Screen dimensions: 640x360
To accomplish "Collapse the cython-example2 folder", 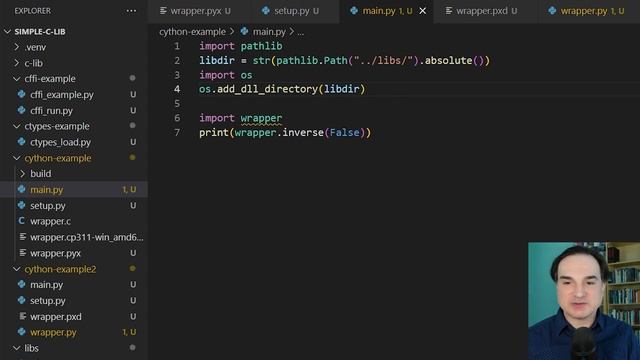I will coord(17,269).
